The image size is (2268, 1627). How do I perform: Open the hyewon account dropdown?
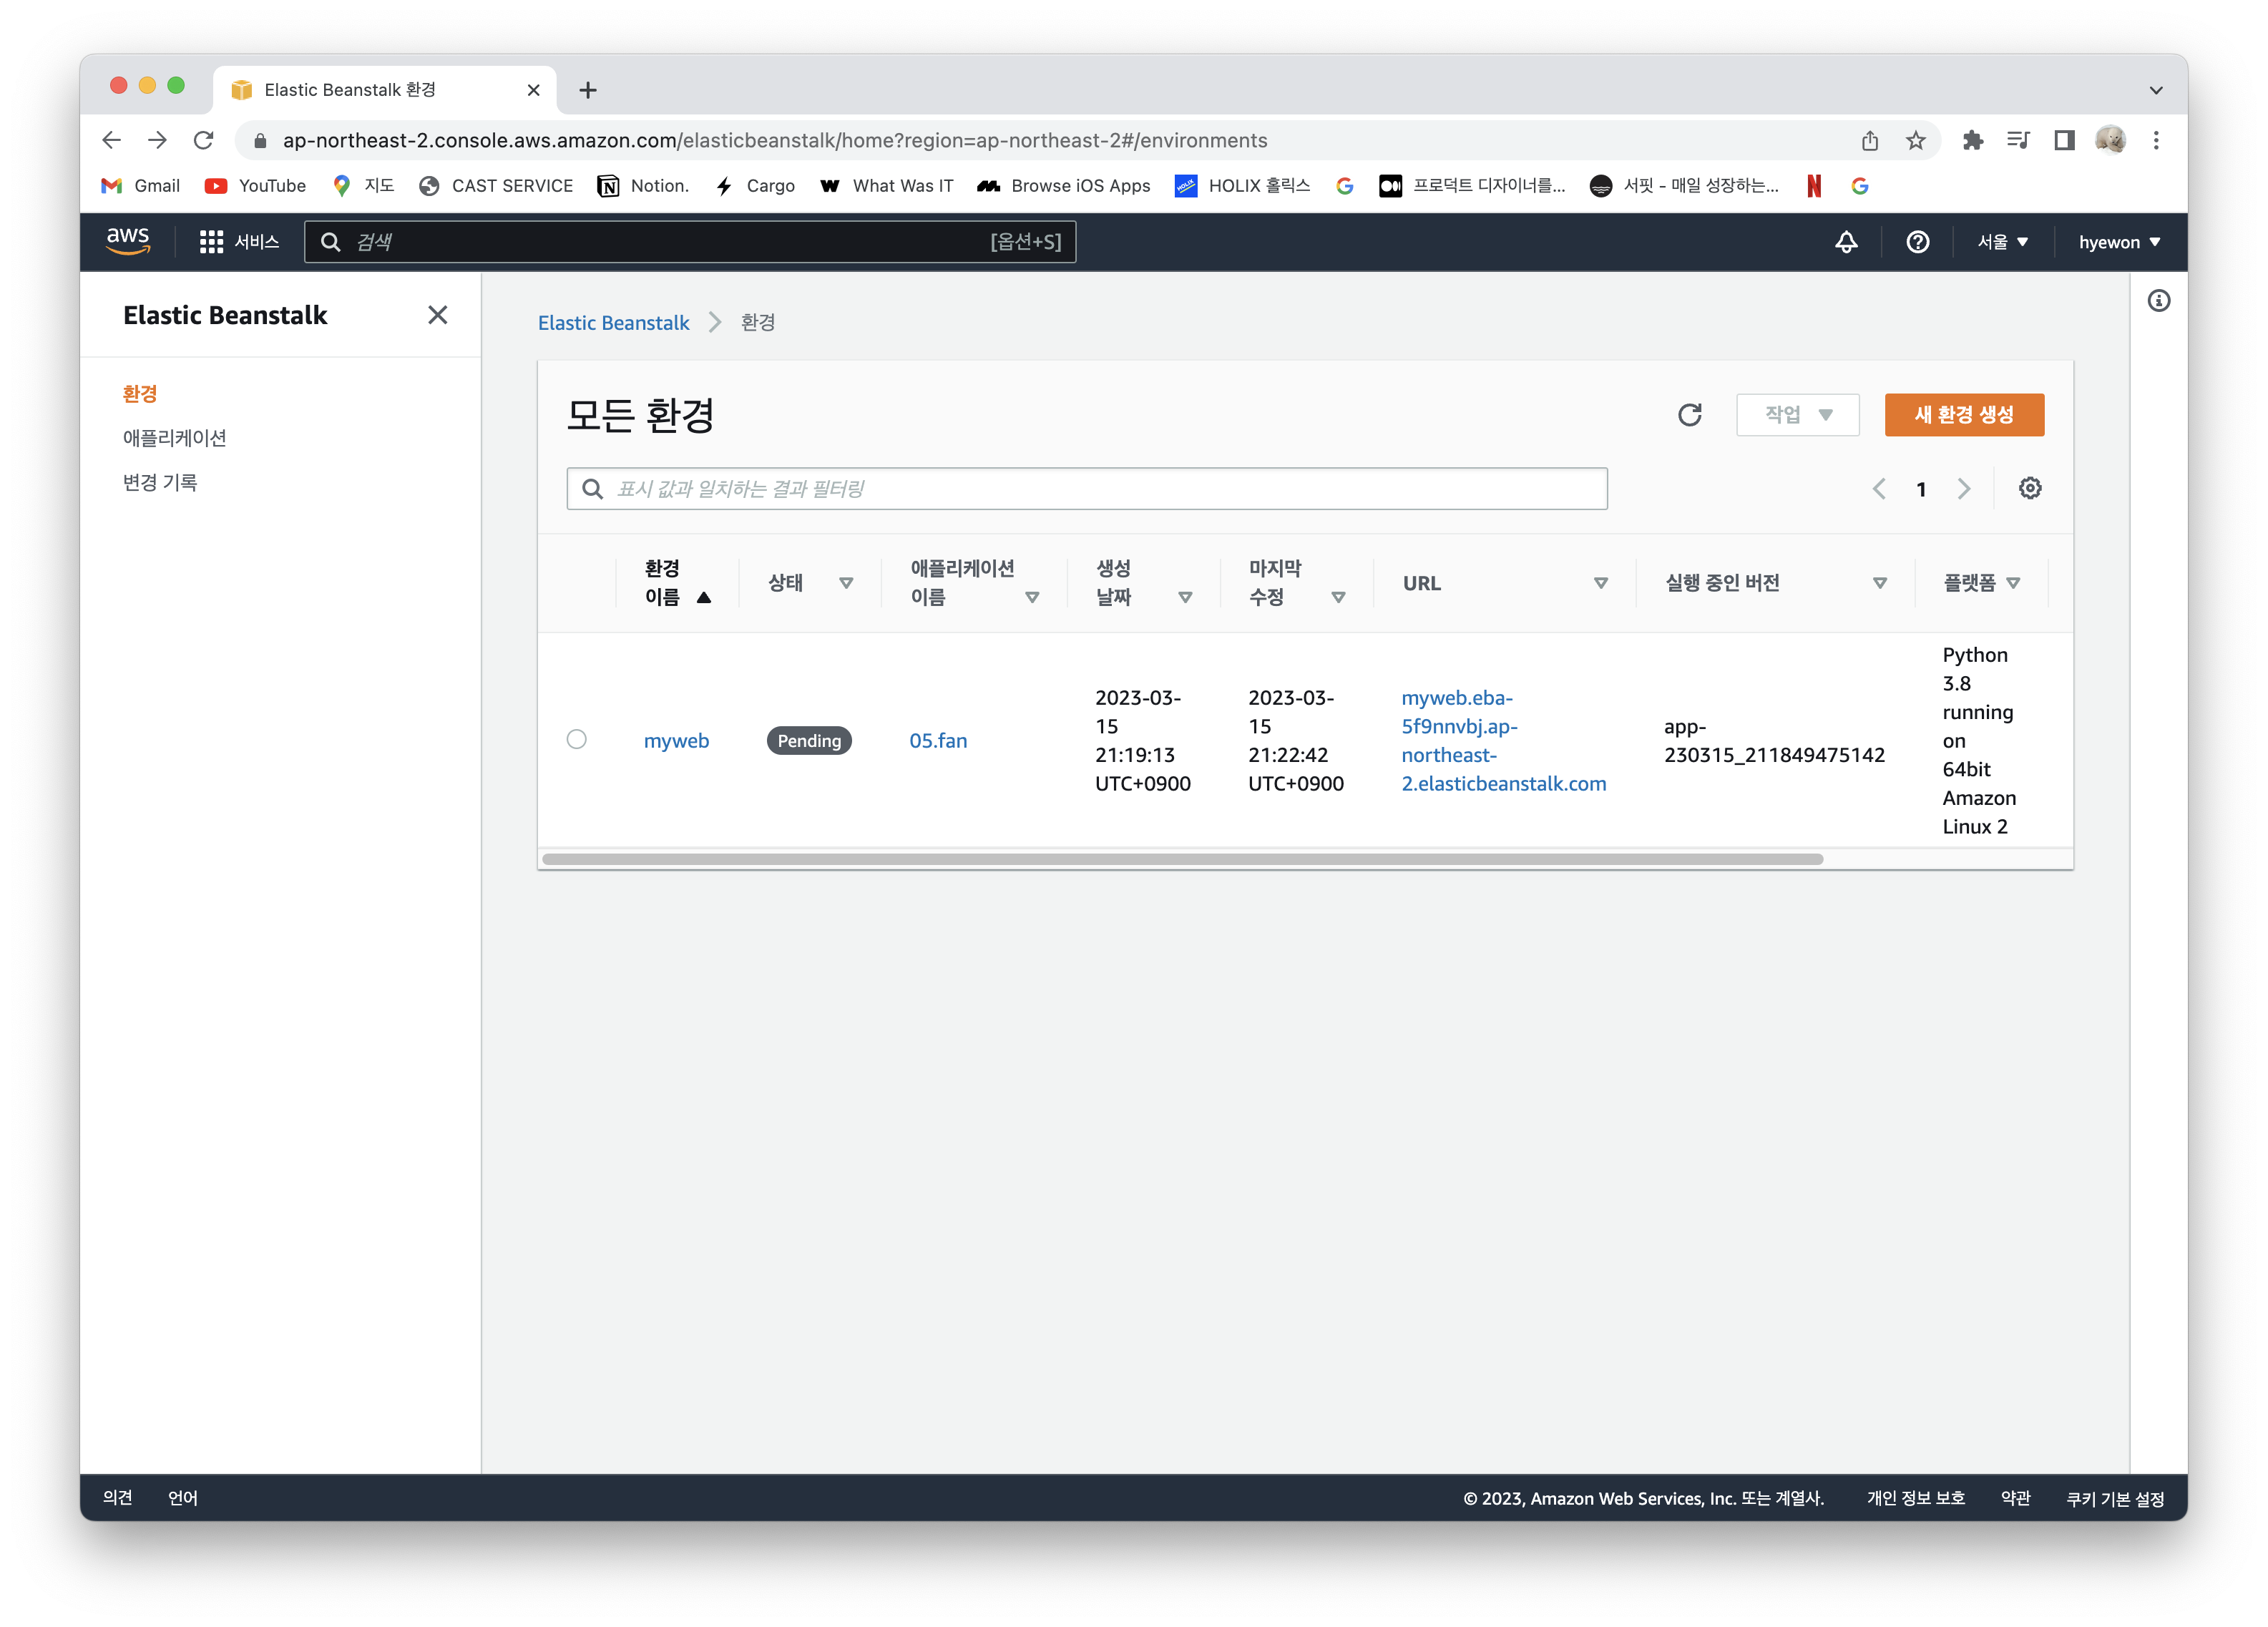tap(2119, 242)
